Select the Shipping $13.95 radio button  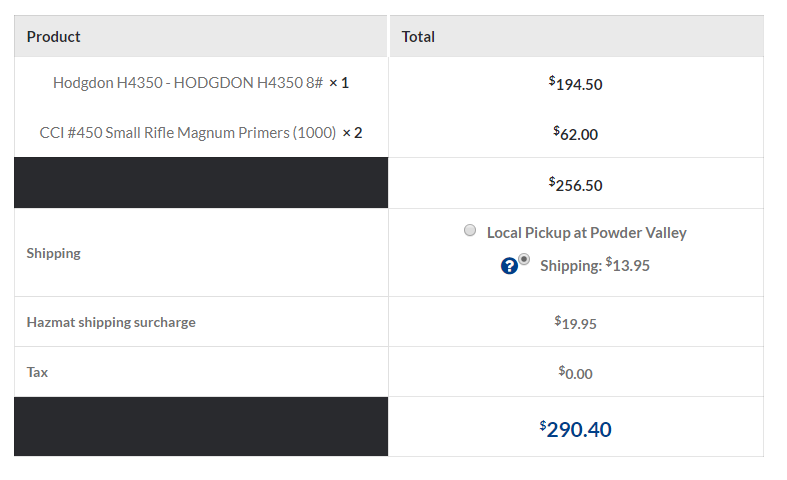[524, 259]
